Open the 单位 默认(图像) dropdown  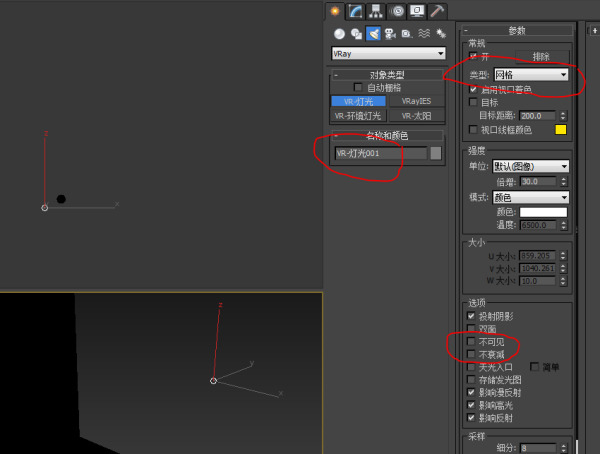[x=531, y=166]
